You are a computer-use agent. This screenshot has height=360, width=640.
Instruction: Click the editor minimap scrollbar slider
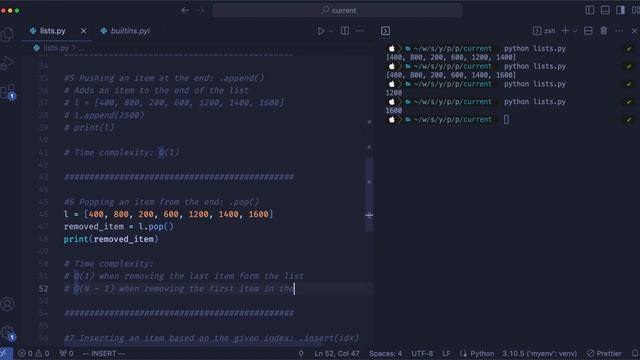click(369, 195)
